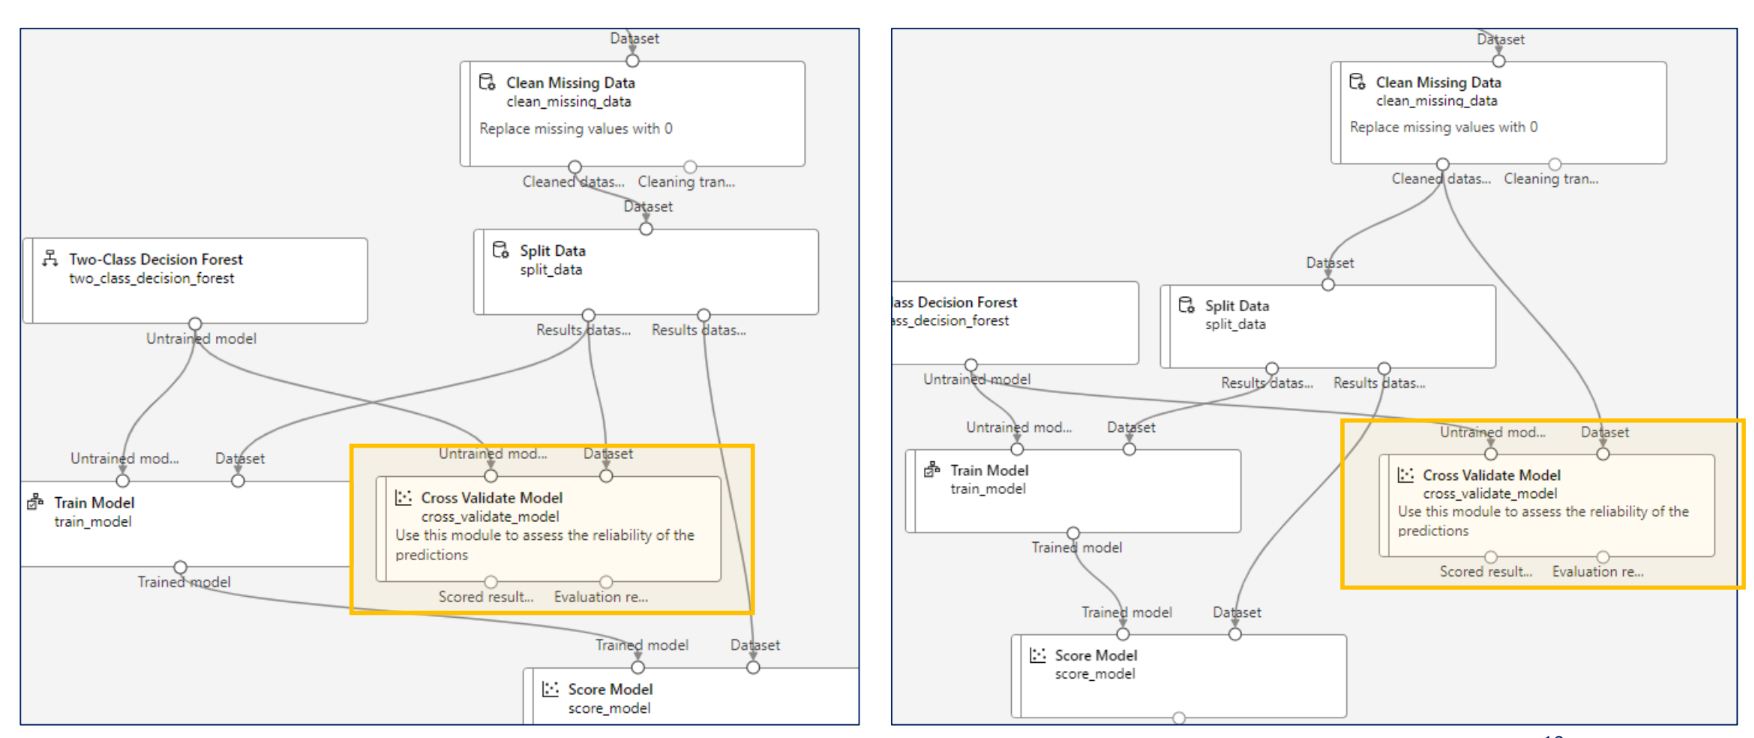1754x738 pixels.
Task: Select Two-Class Decision Forest's Untrained model output port, left
Action: click(x=195, y=324)
